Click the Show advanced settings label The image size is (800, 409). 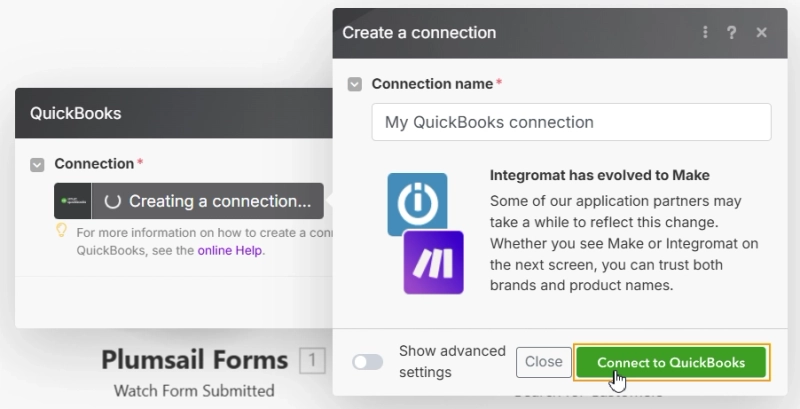point(452,362)
